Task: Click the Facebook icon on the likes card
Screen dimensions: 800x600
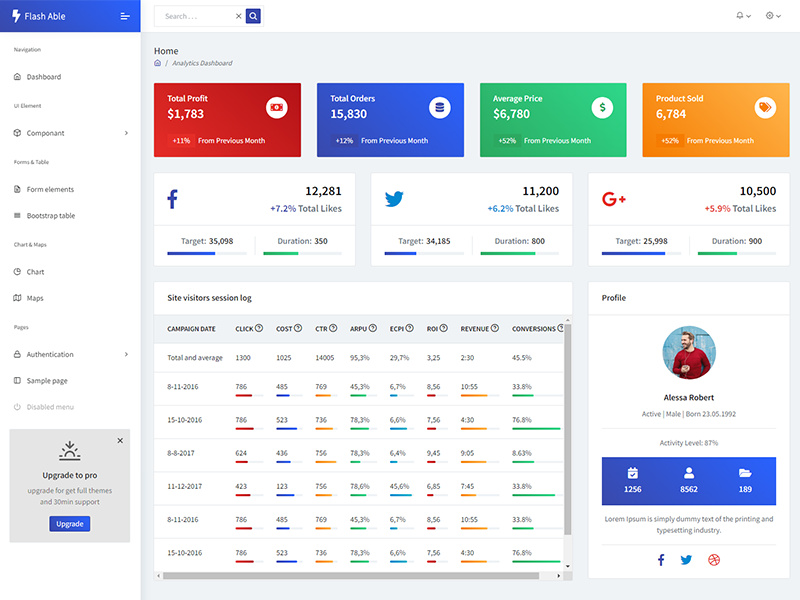Action: [x=172, y=198]
